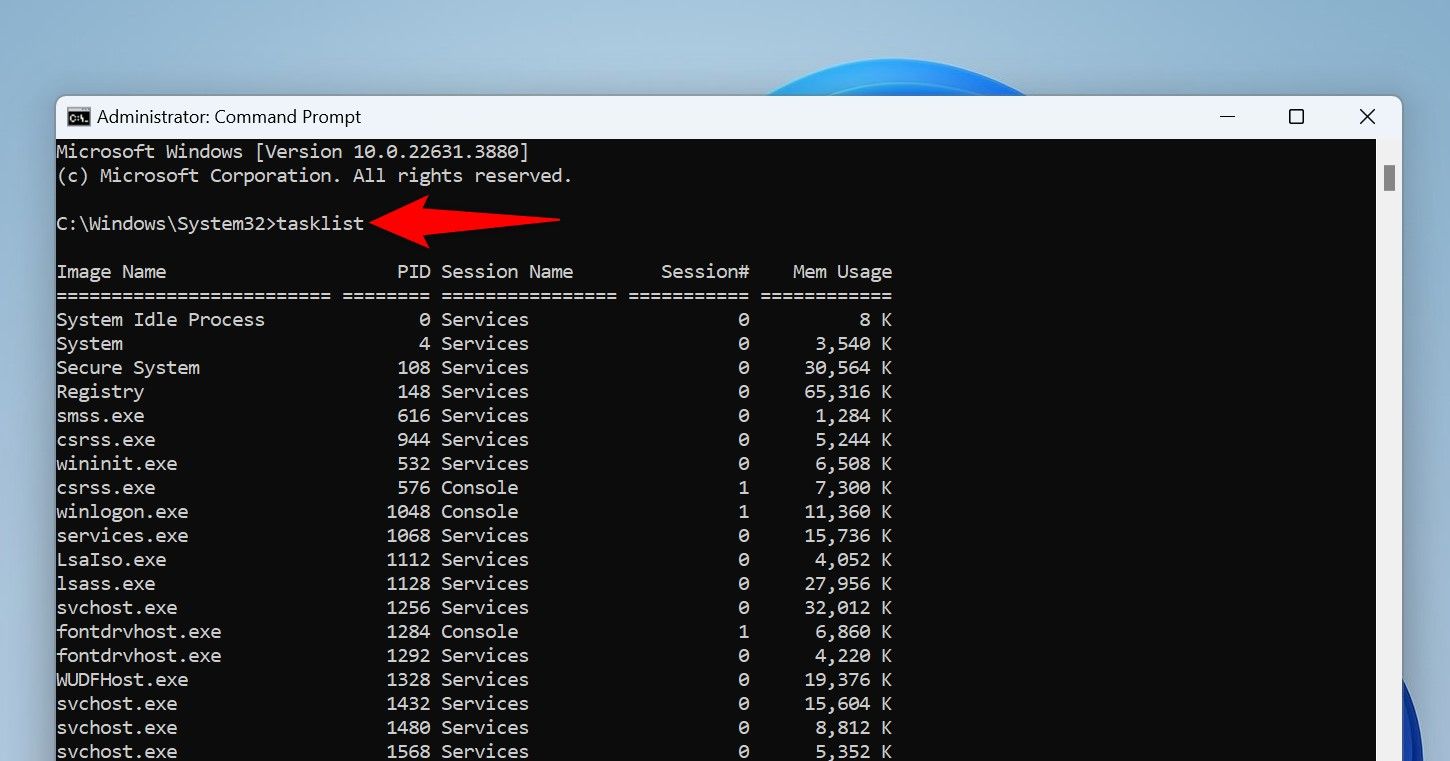Screen dimensions: 1450x761
Task: Select the 'smss.exe' process name
Action: [100, 416]
